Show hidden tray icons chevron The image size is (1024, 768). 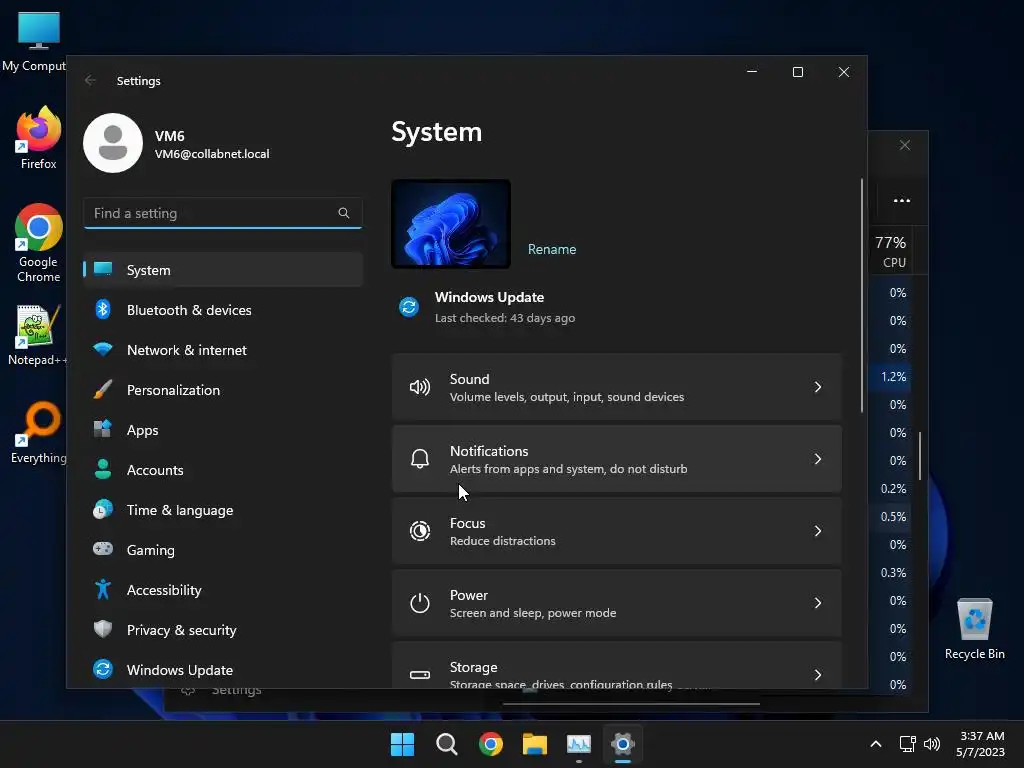click(x=876, y=744)
